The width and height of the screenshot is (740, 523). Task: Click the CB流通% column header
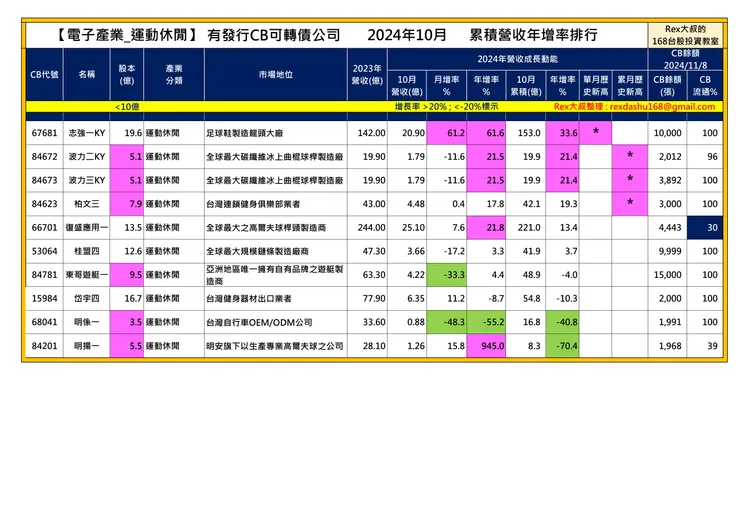(705, 85)
